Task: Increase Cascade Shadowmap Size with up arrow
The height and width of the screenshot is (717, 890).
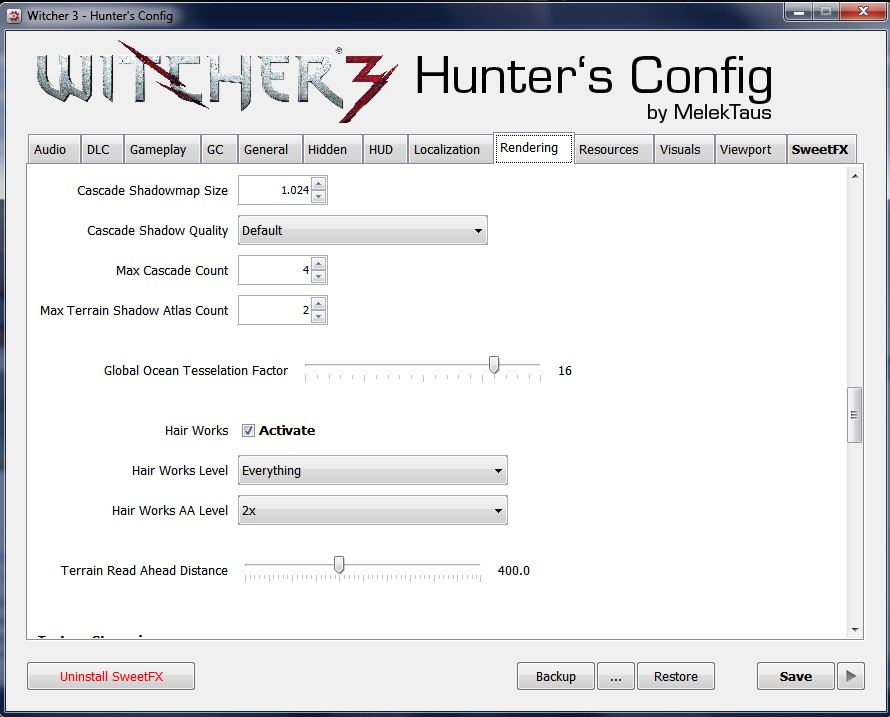Action: tap(318, 184)
